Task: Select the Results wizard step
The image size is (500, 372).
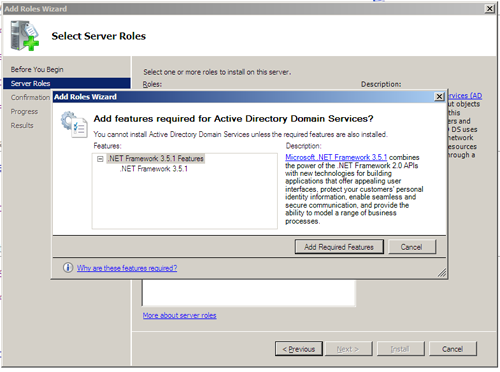Action: 22,126
